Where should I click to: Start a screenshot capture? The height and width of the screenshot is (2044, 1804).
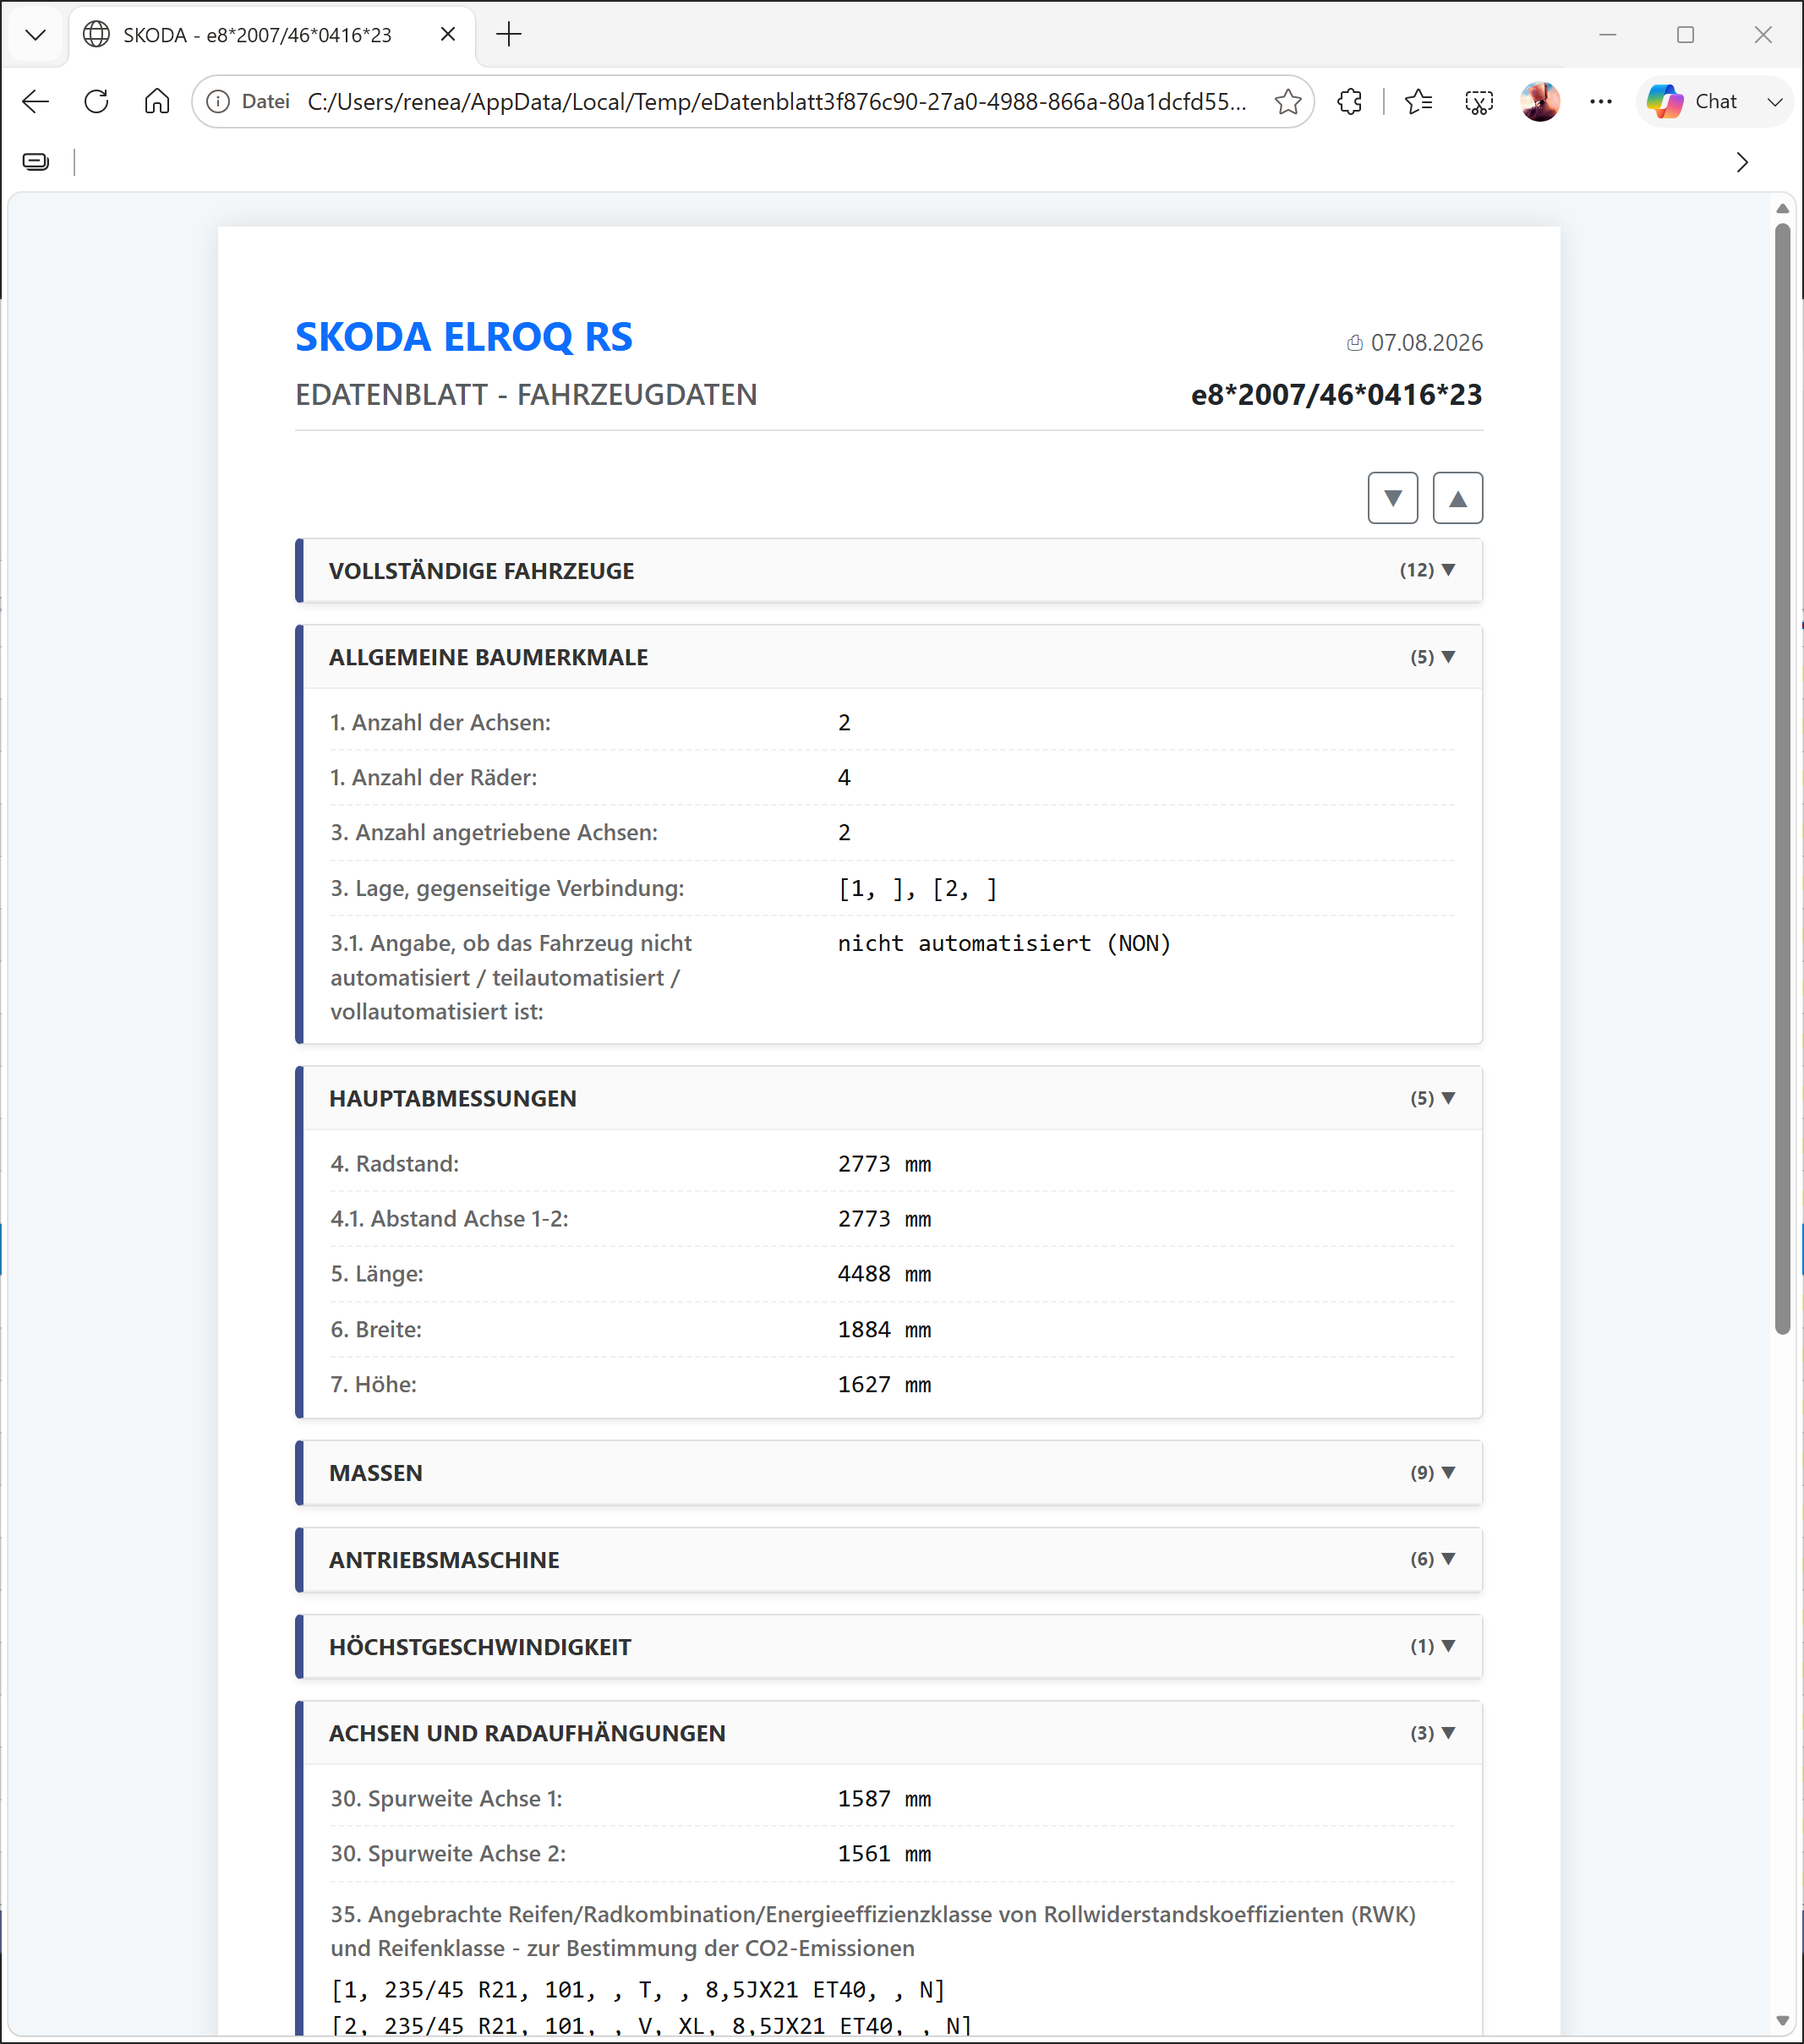pos(1479,102)
